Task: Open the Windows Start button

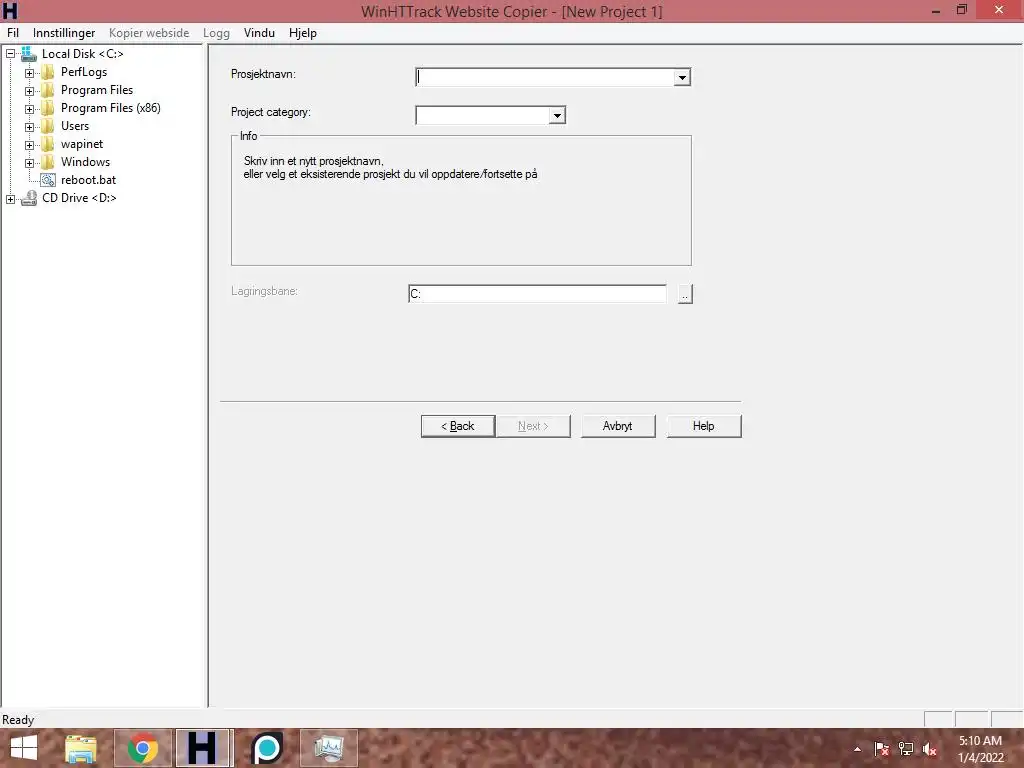Action: point(24,748)
